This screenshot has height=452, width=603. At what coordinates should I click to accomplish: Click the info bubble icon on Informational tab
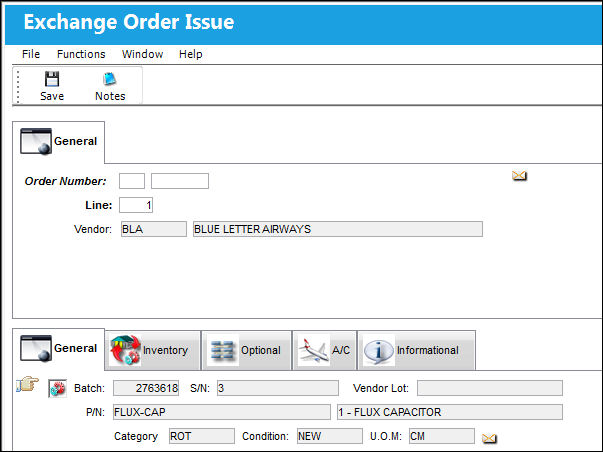click(379, 351)
